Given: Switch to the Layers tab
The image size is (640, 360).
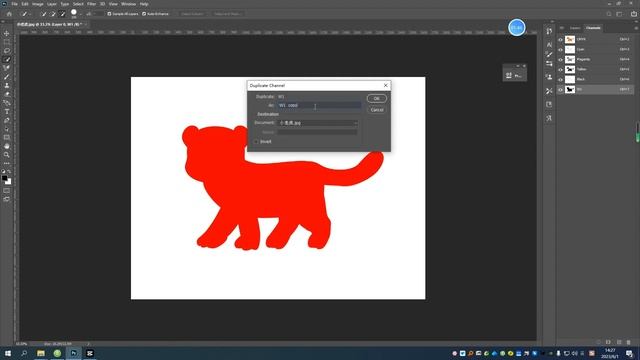Looking at the screenshot, I should click(x=575, y=28).
